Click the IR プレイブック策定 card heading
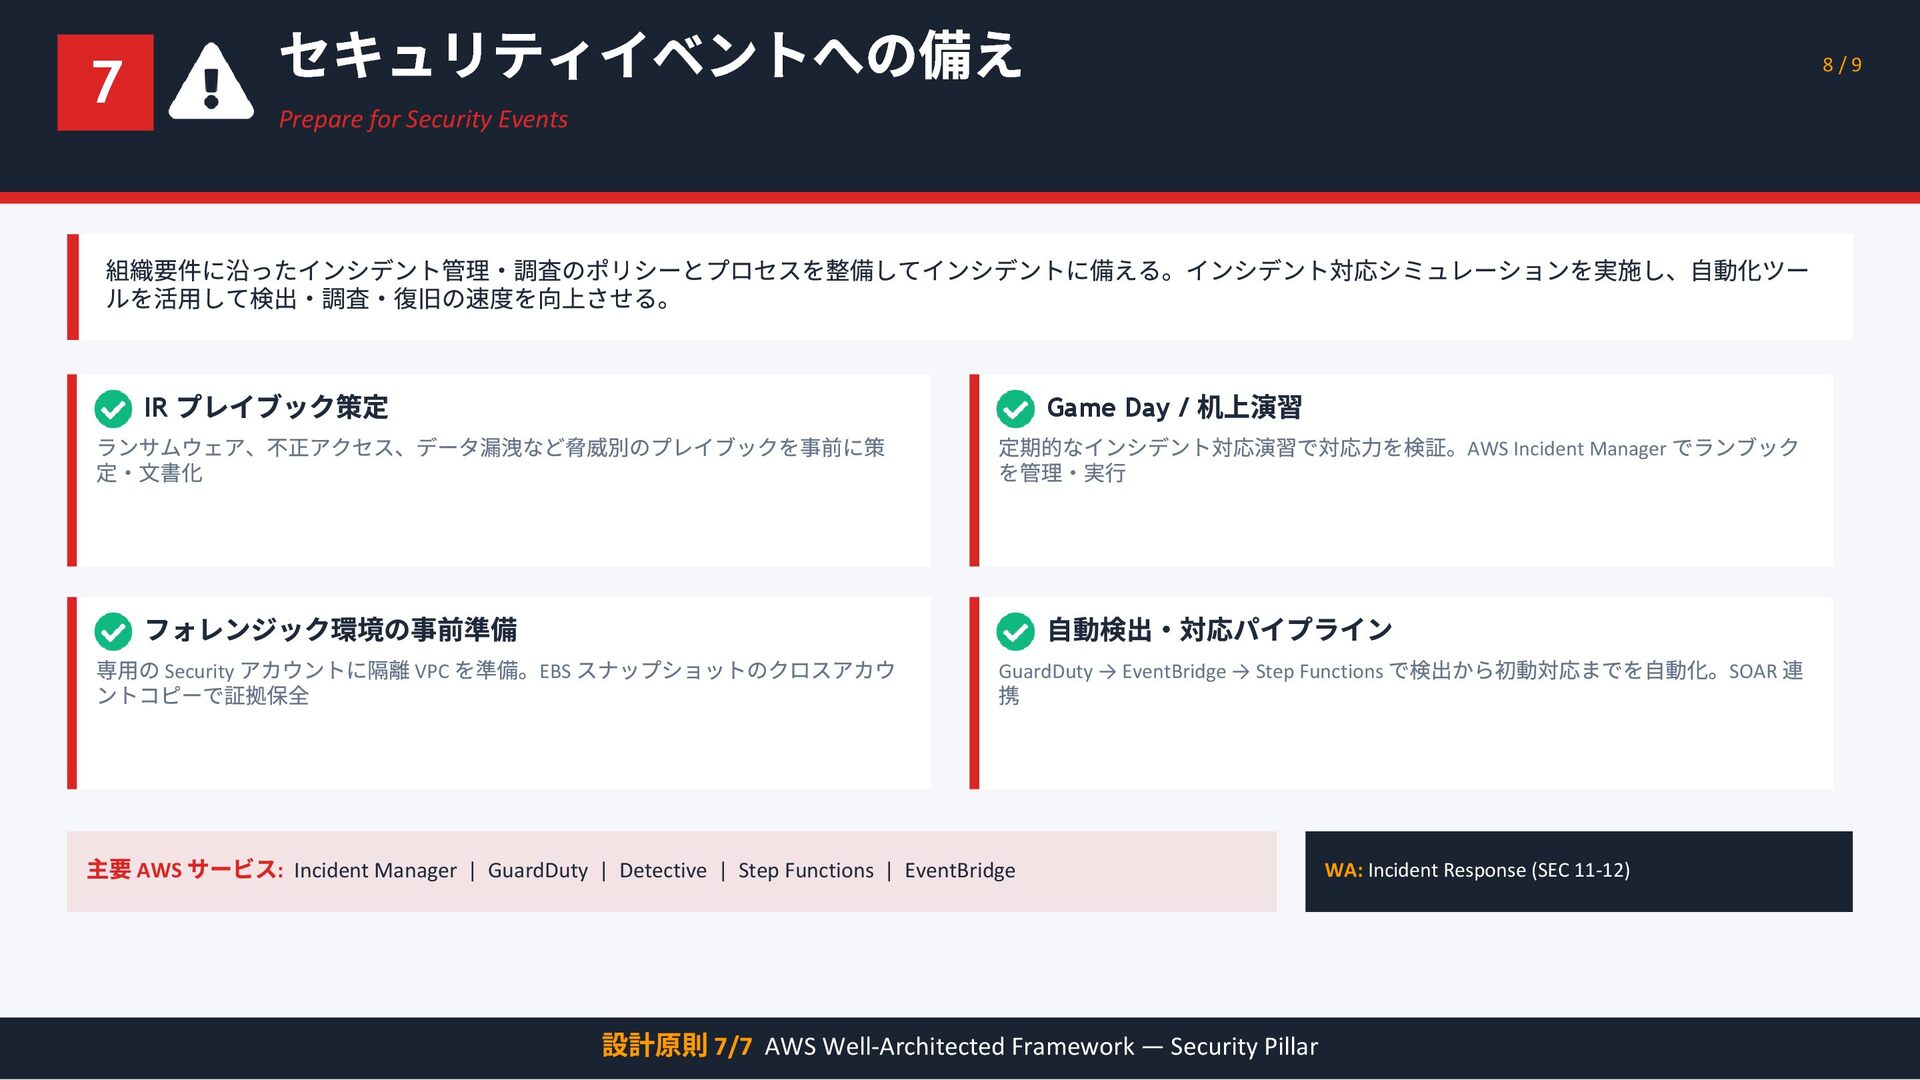 tap(266, 407)
